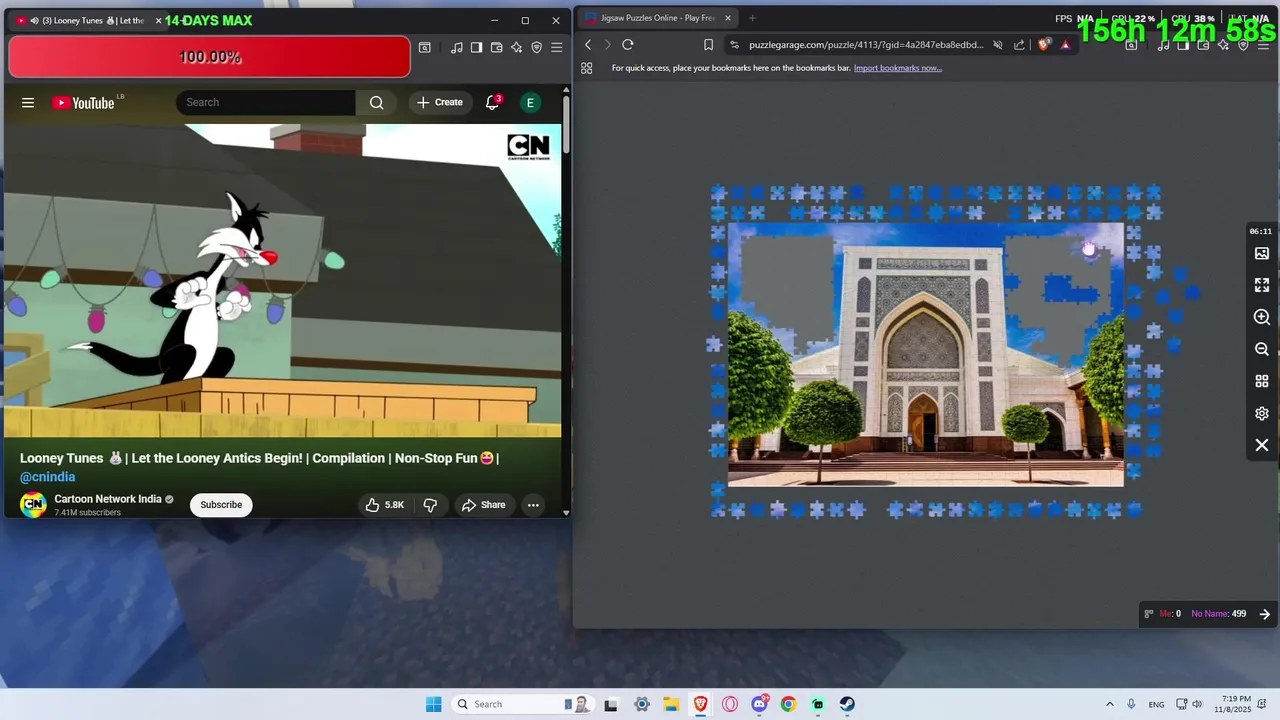Share the puzzlegarage page link

(1019, 45)
